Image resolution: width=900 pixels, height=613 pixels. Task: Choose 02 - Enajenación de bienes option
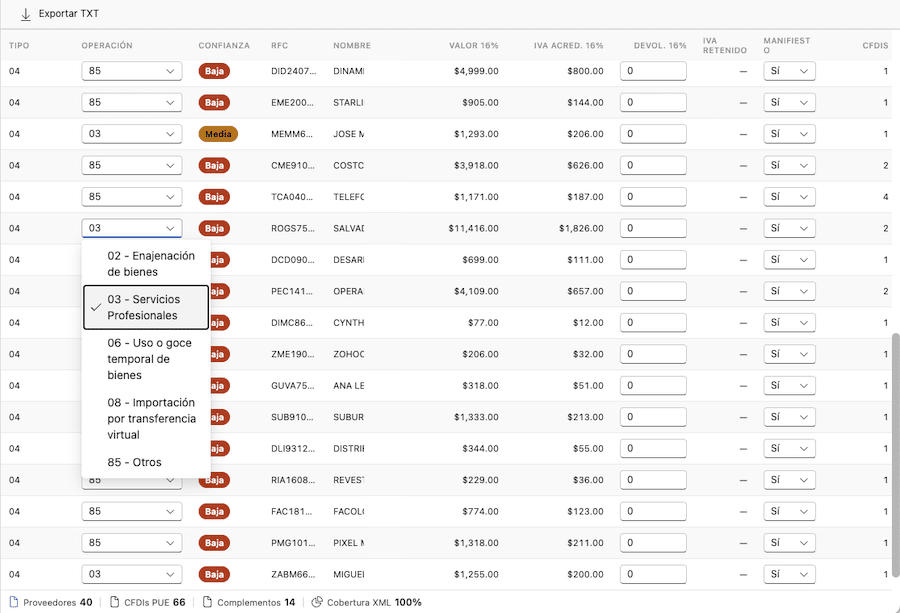[146, 263]
